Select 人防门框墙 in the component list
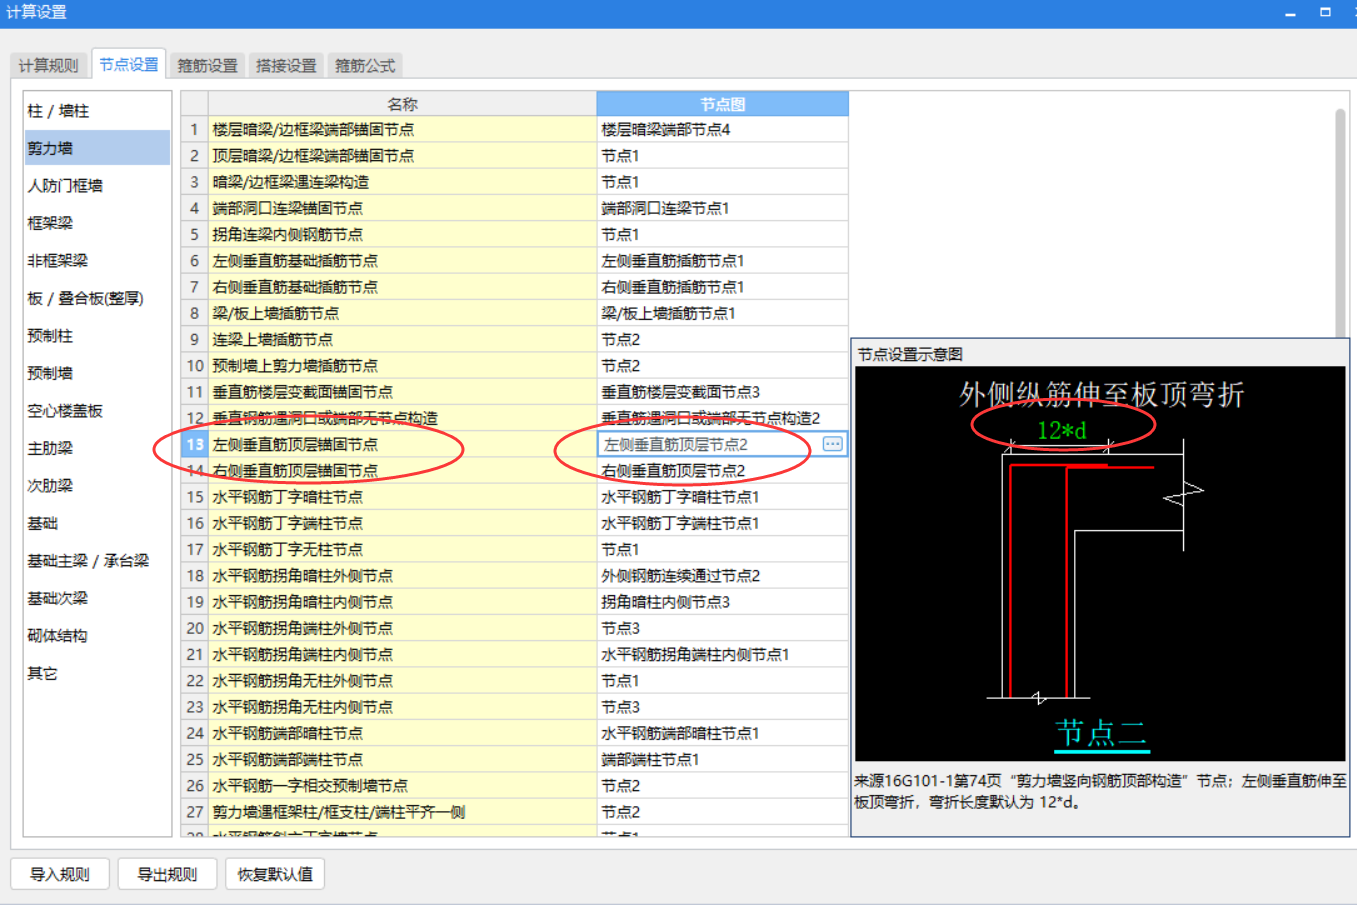The width and height of the screenshot is (1357, 905). click(97, 186)
